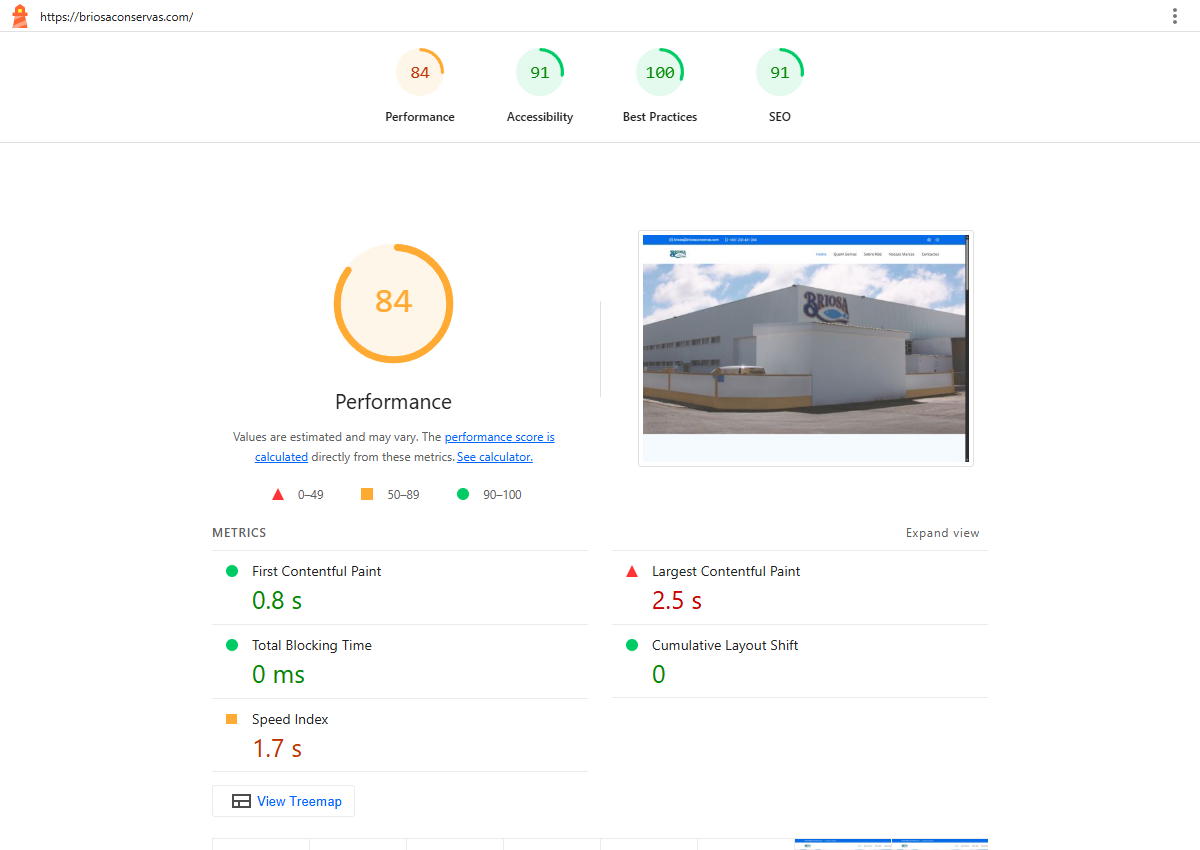
Task: Open the final page screenshot thumbnail
Action: coord(806,349)
